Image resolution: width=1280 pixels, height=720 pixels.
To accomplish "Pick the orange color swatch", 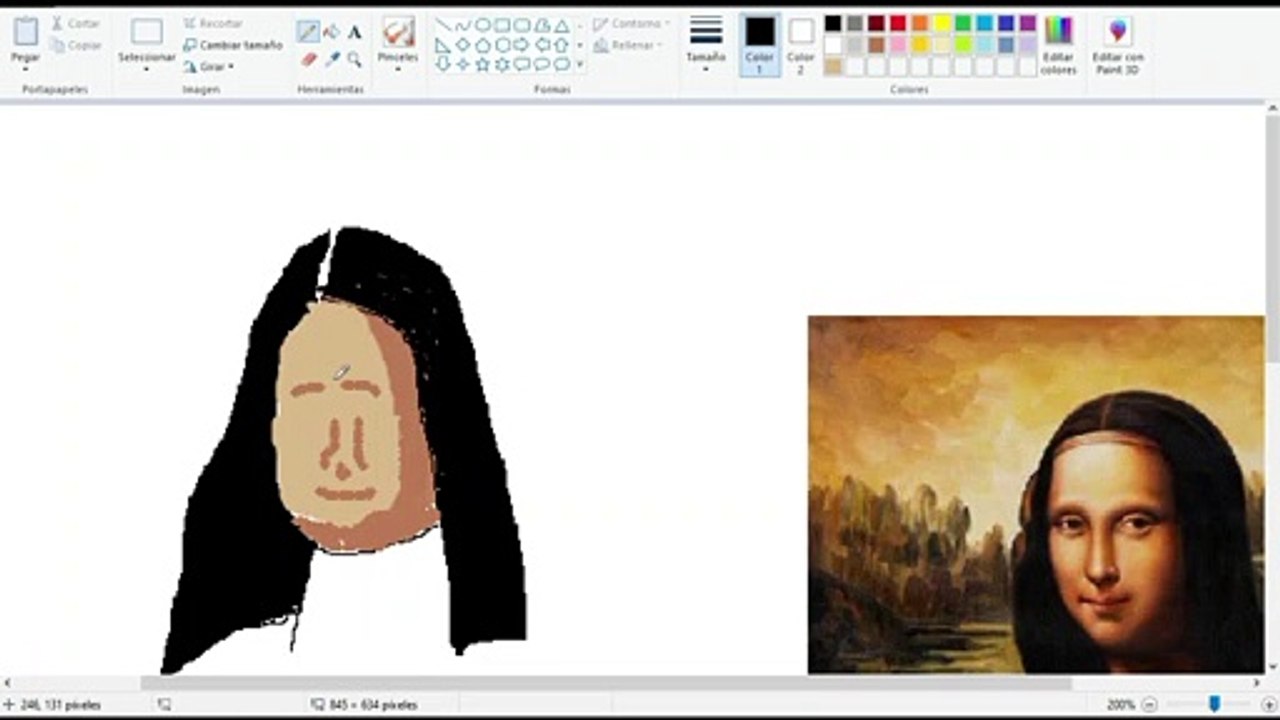I will [920, 23].
